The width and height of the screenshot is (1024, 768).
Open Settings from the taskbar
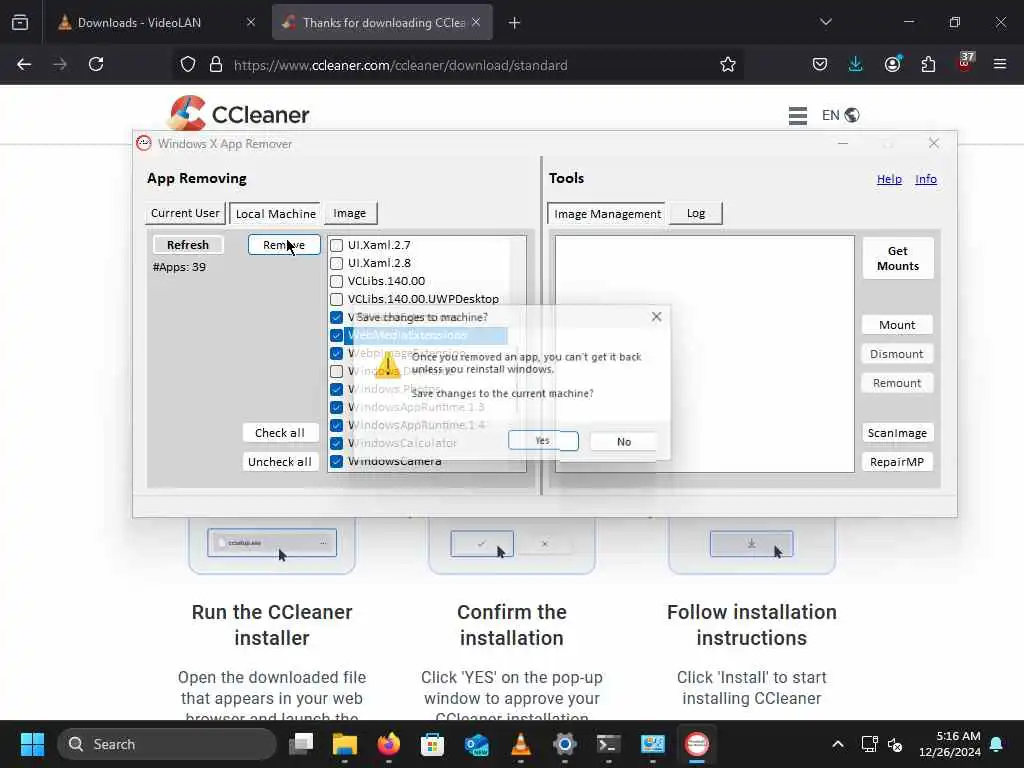[565, 744]
